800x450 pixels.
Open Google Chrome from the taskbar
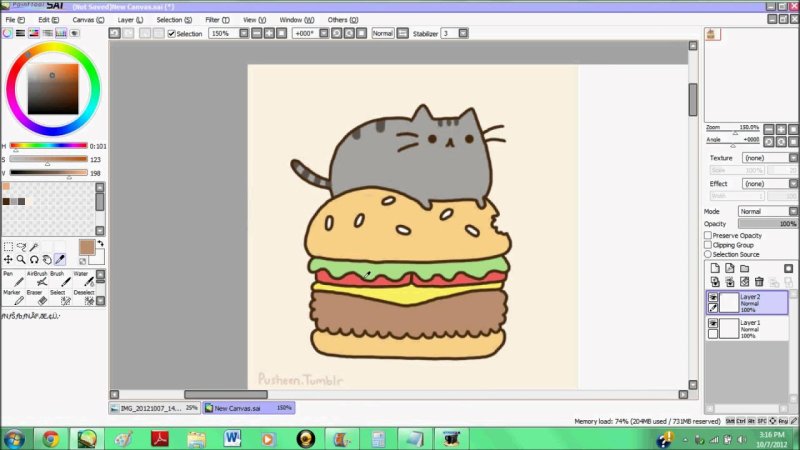pos(50,438)
